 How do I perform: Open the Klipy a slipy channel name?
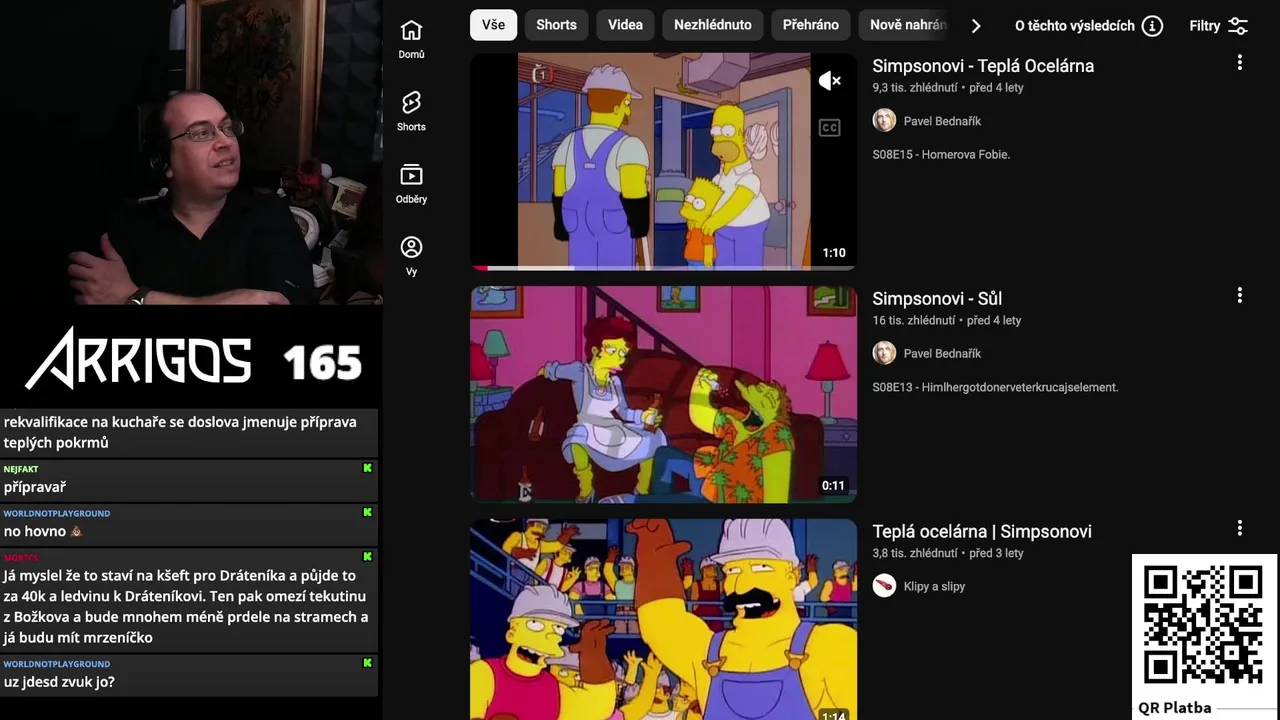[934, 587]
